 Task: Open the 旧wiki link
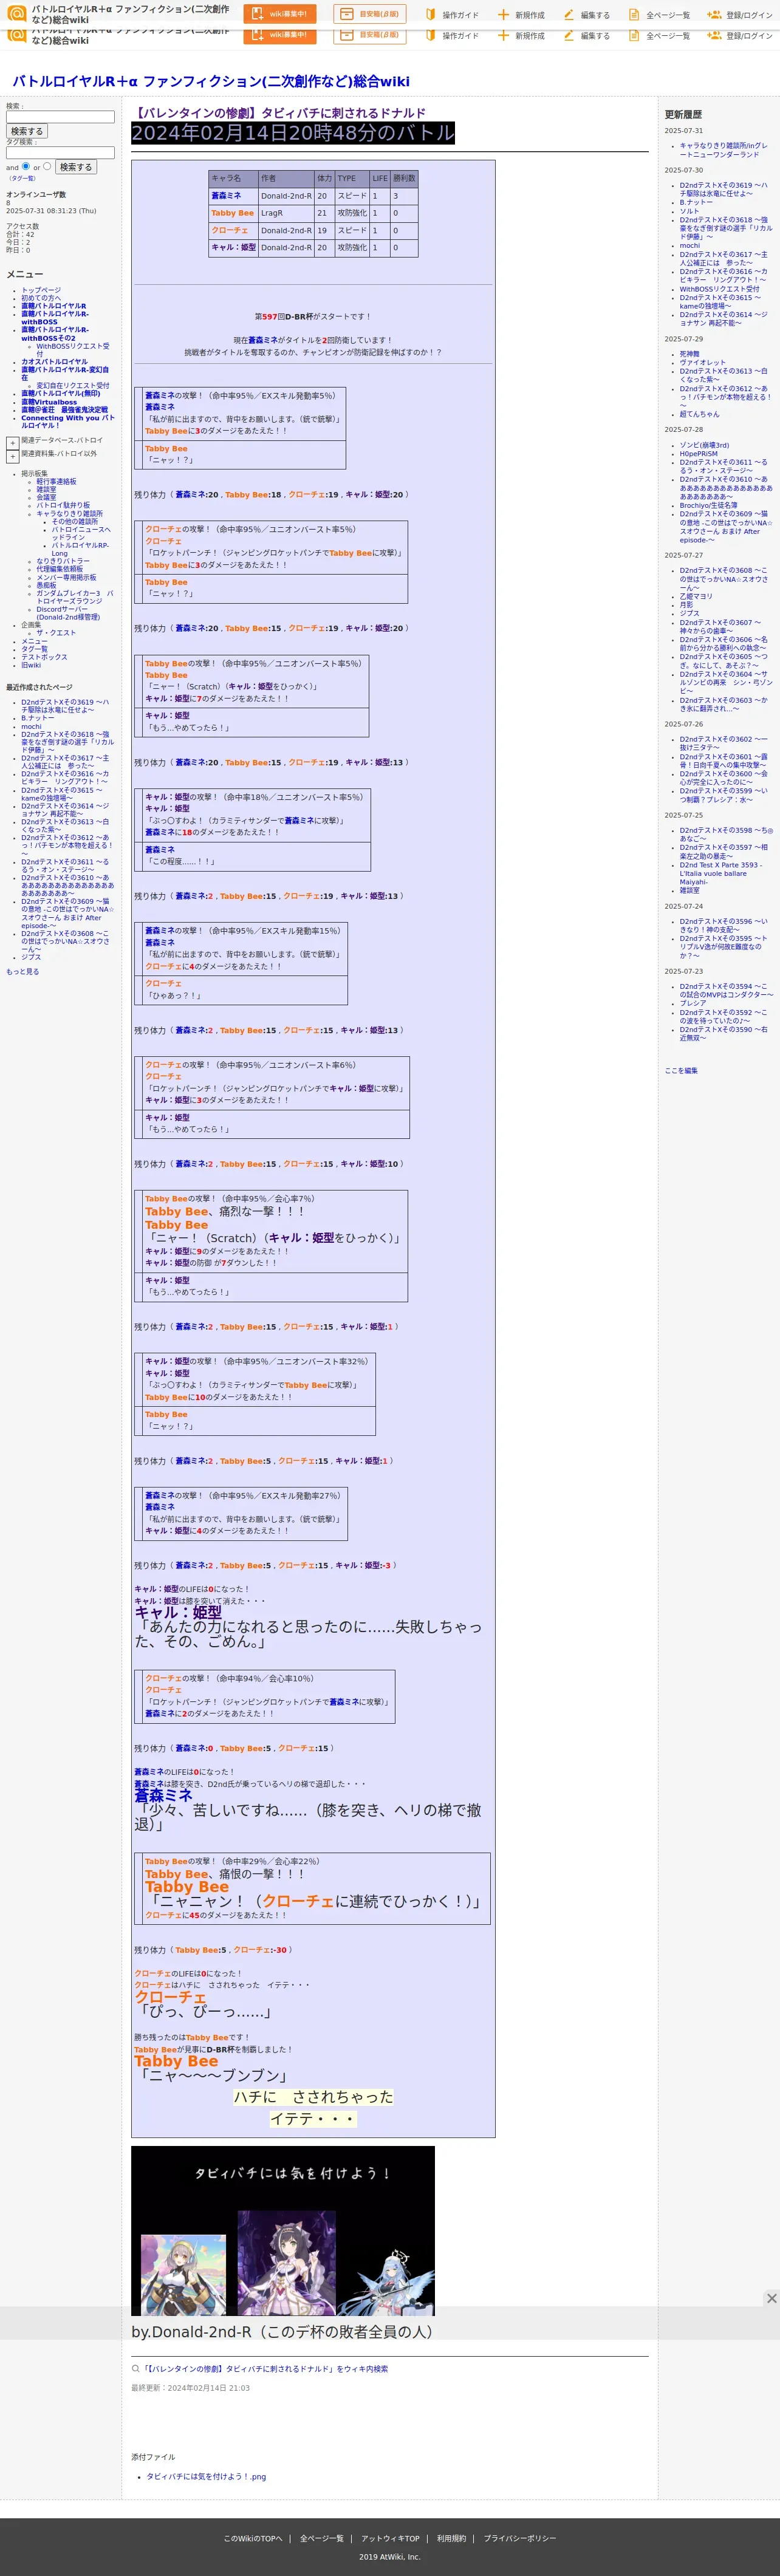(x=31, y=665)
